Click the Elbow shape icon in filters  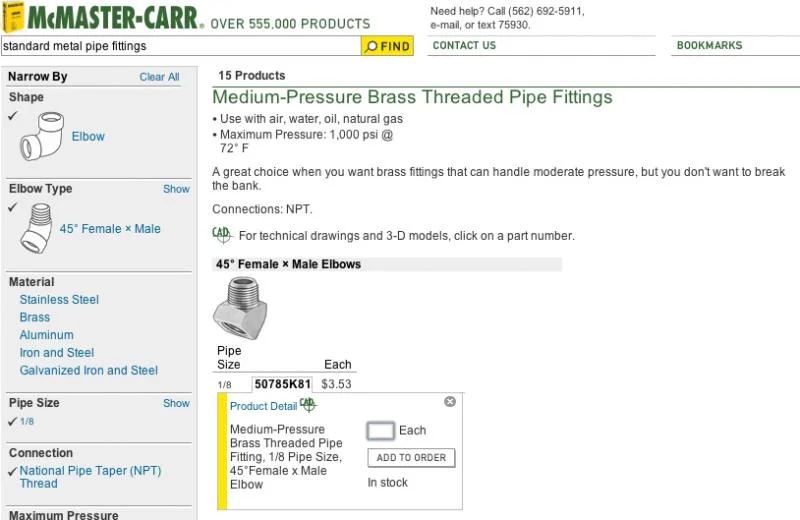click(x=43, y=135)
